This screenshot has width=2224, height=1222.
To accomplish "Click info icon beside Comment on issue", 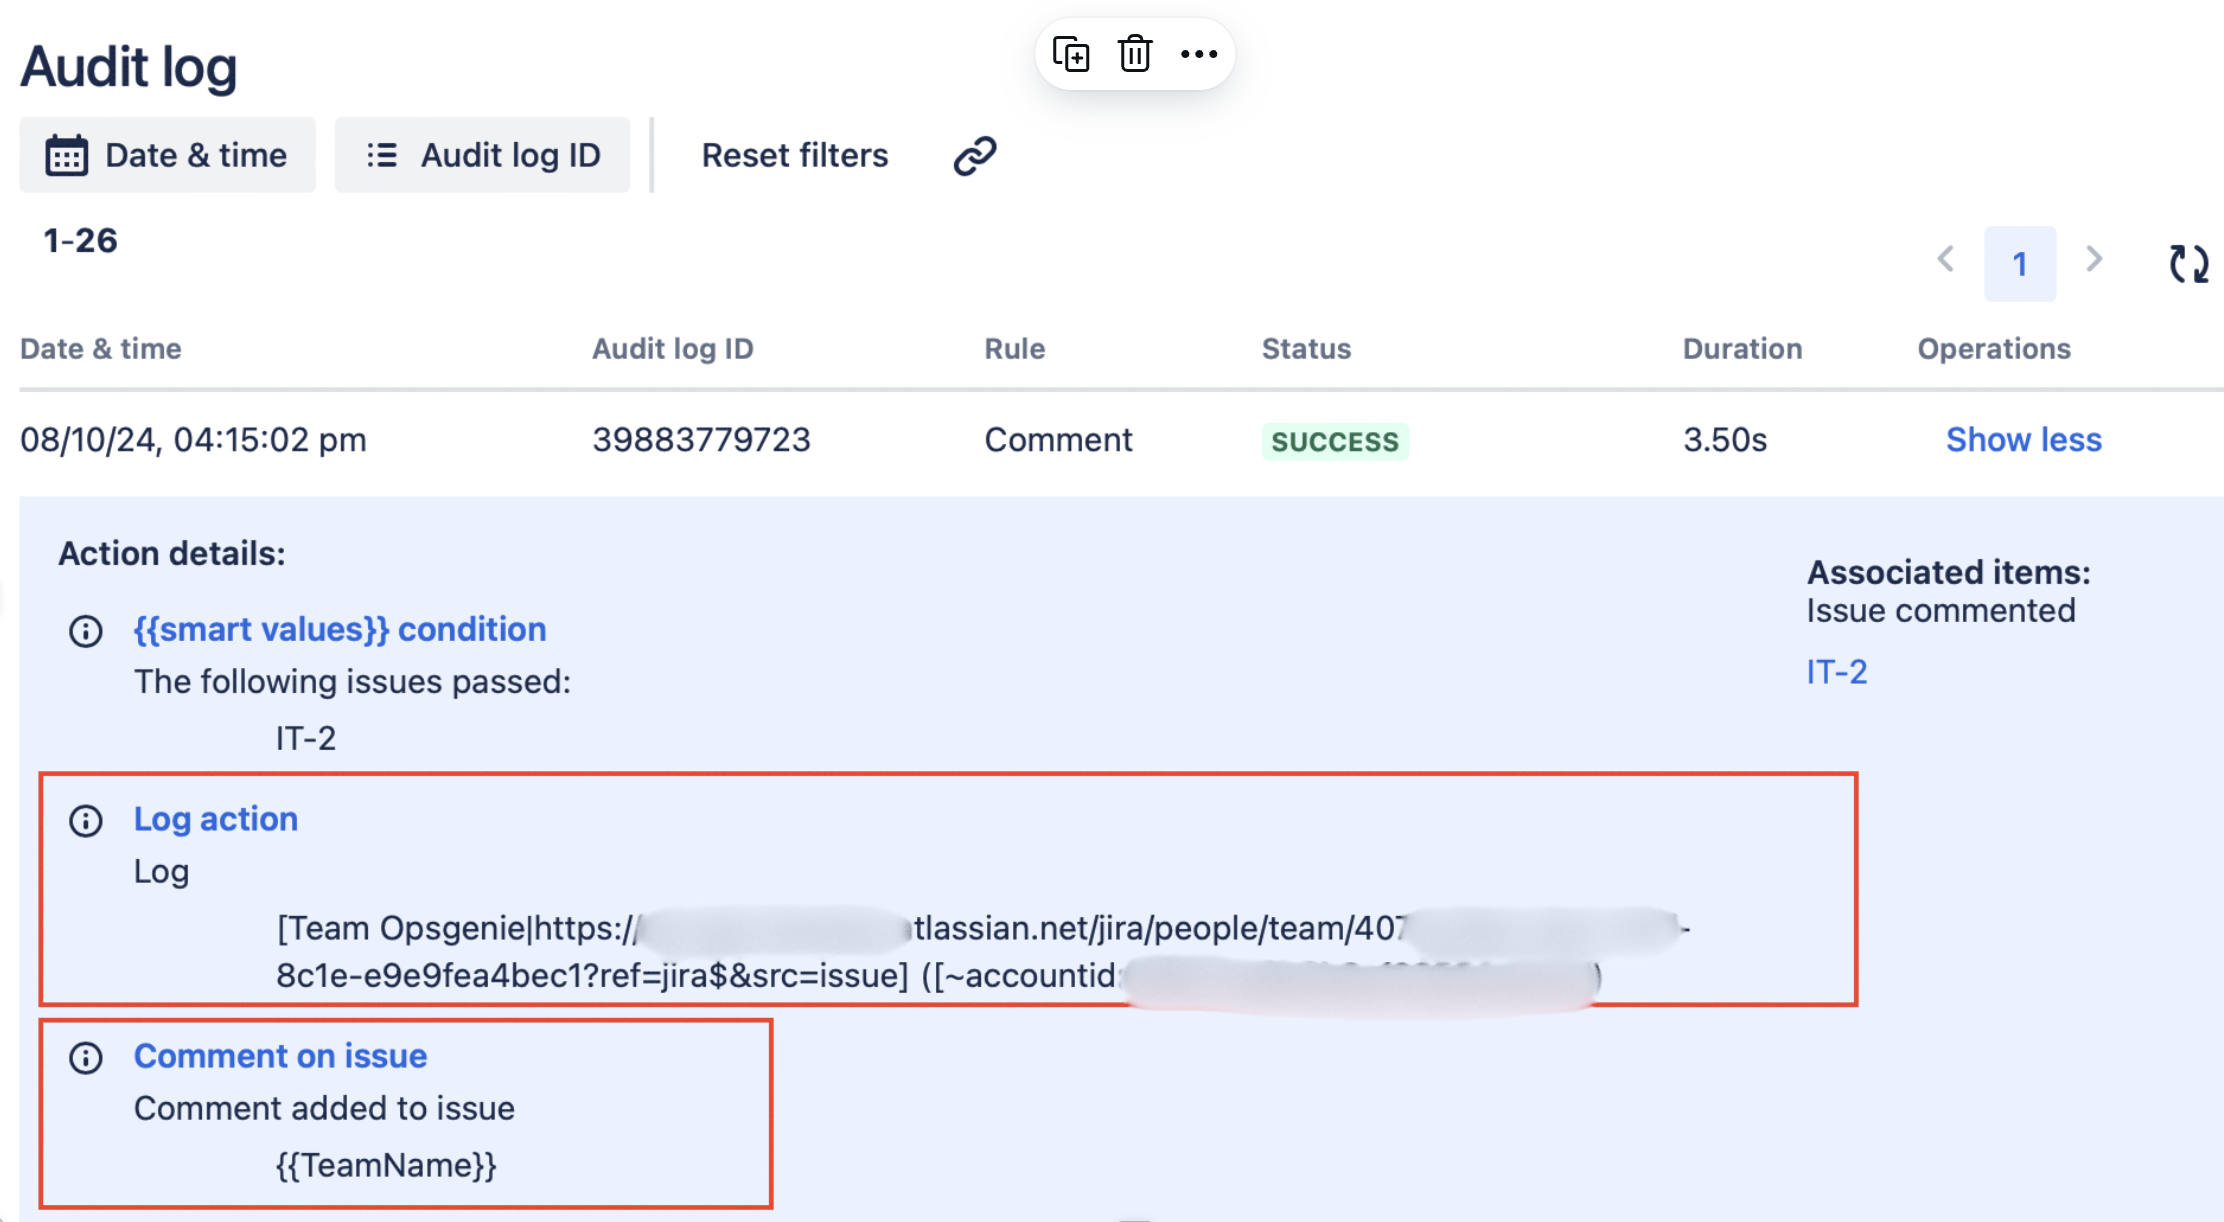I will tap(86, 1058).
